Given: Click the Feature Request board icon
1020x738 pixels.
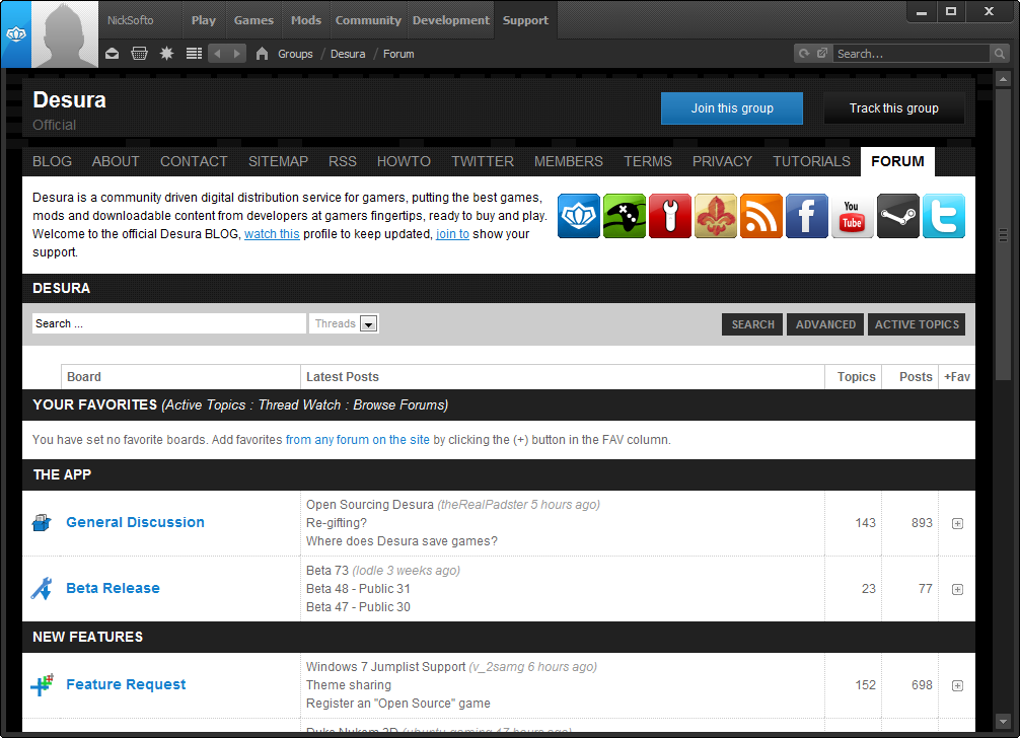Looking at the screenshot, I should point(42,685).
